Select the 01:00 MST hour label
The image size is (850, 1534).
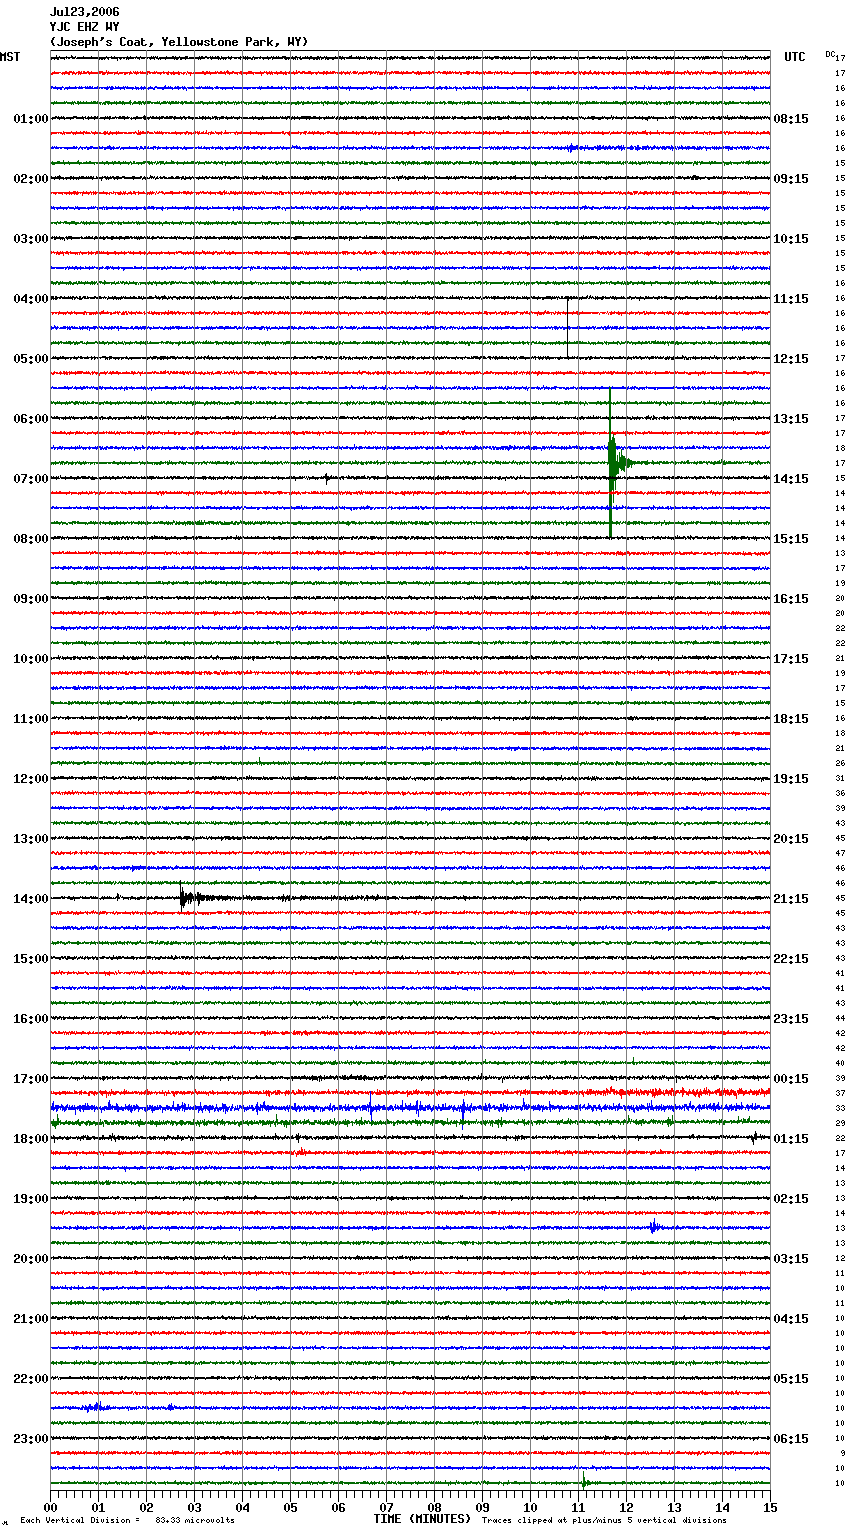pos(30,119)
